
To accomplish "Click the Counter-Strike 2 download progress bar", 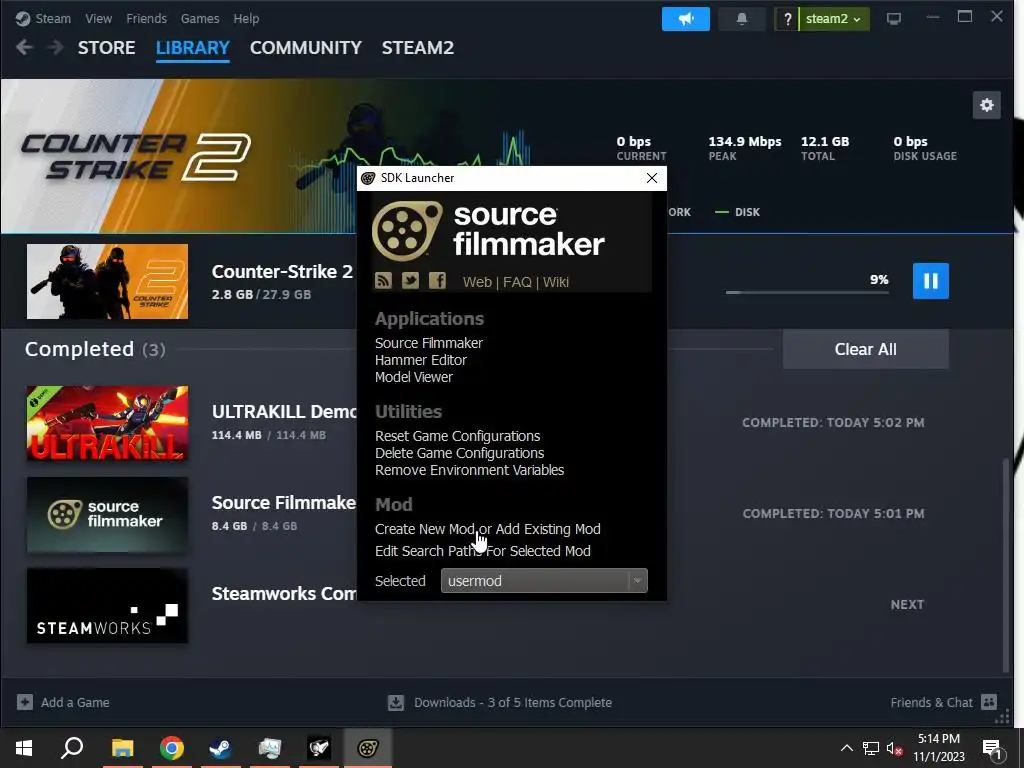I will [807, 293].
